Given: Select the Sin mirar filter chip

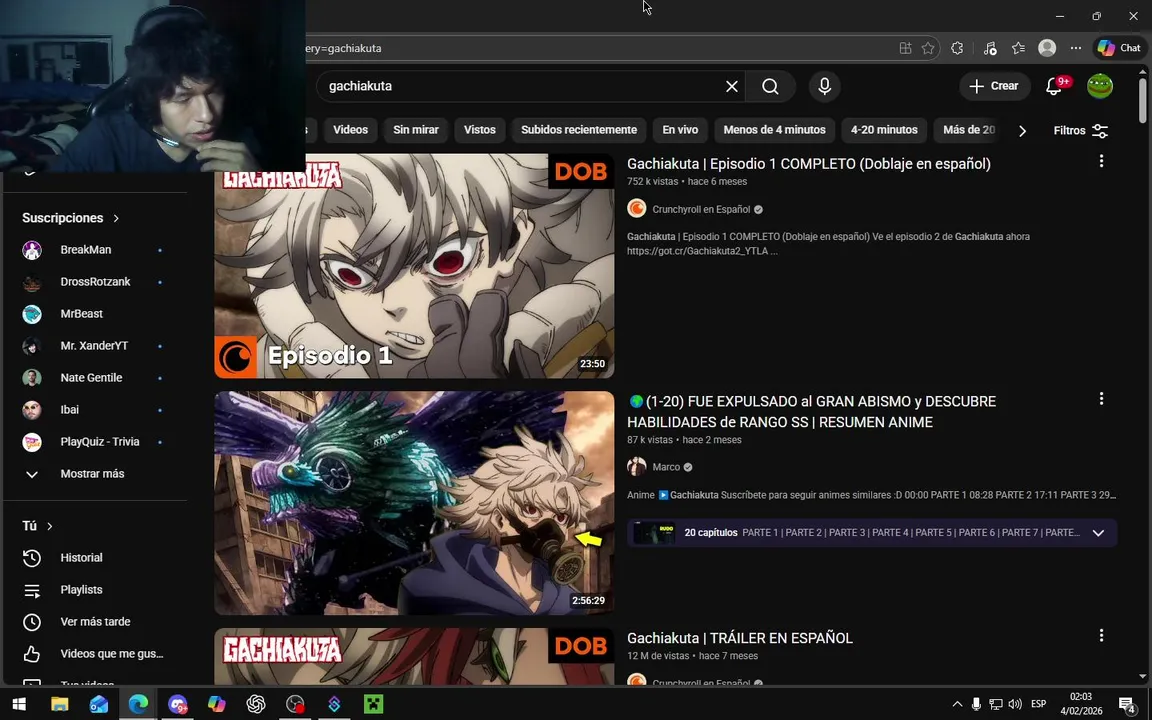Looking at the screenshot, I should point(416,130).
